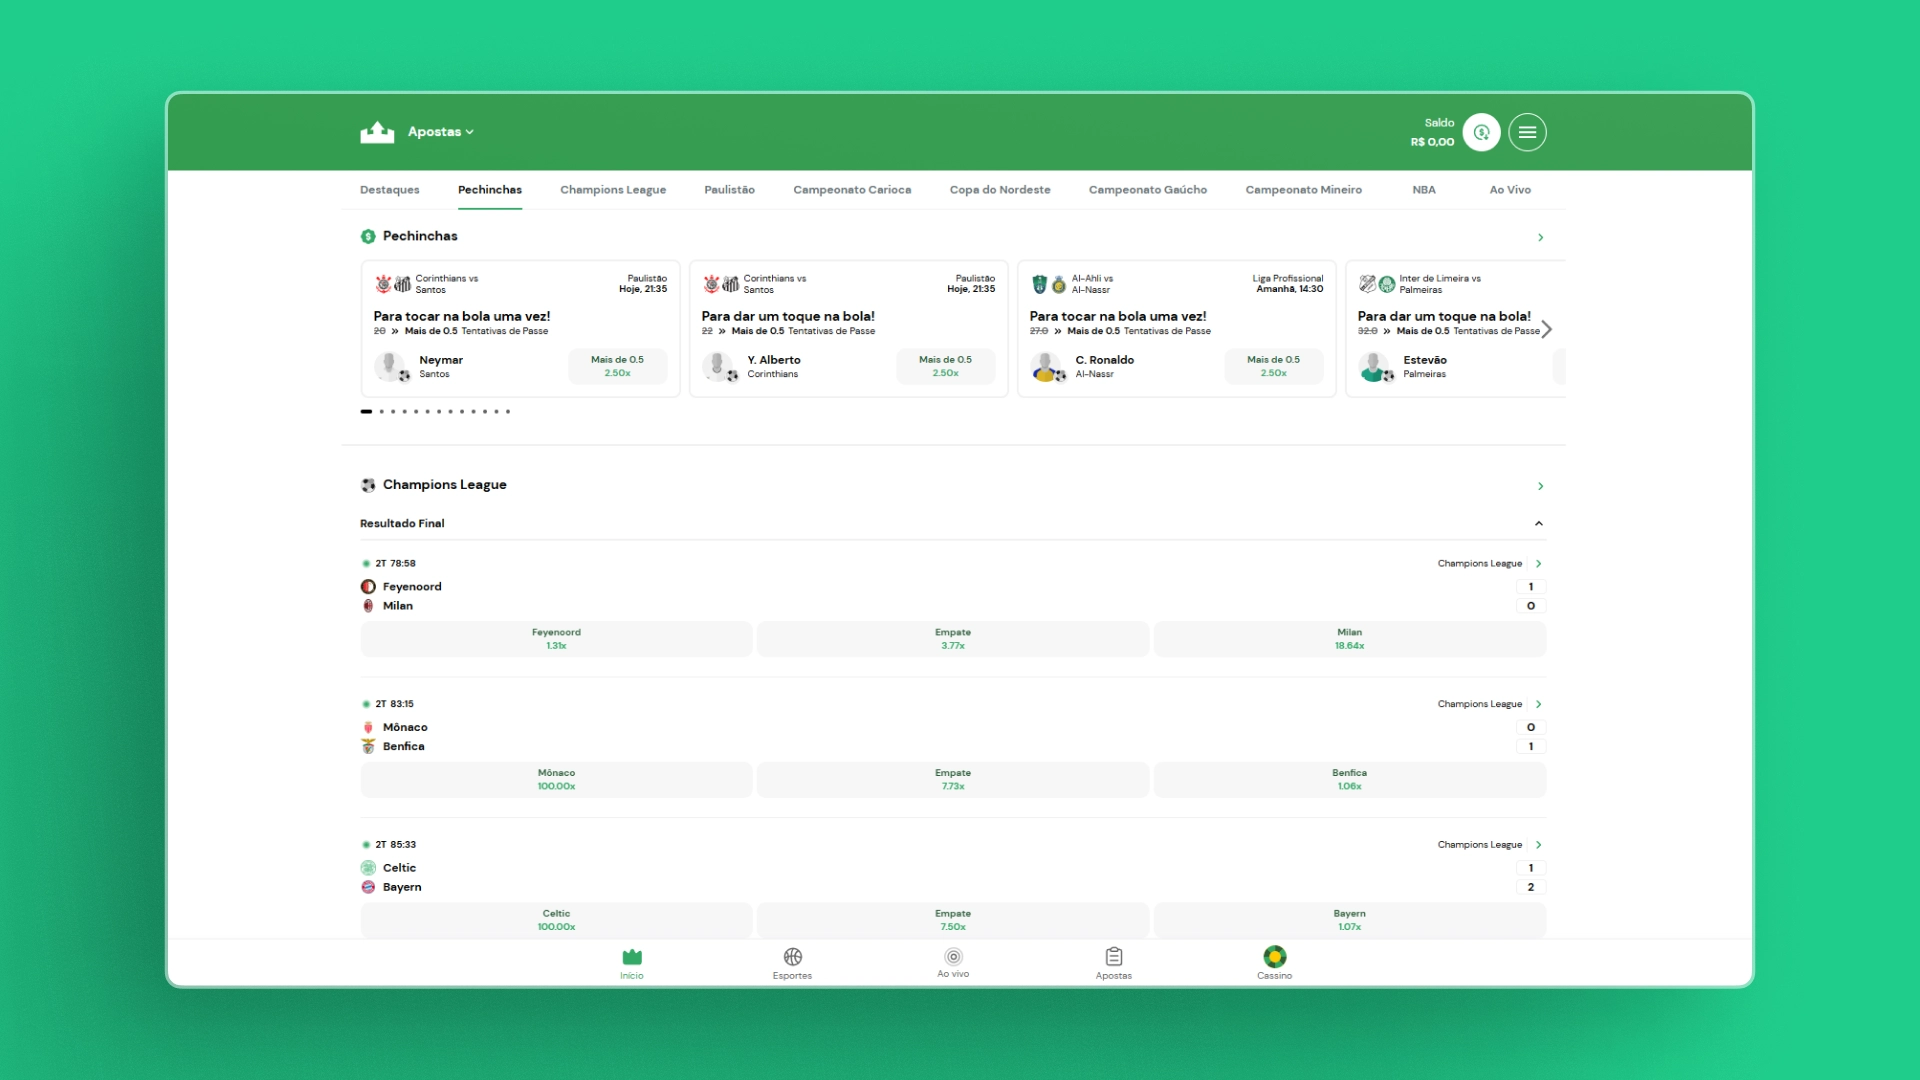
Task: Click Mônaco team crest
Action: tap(368, 728)
